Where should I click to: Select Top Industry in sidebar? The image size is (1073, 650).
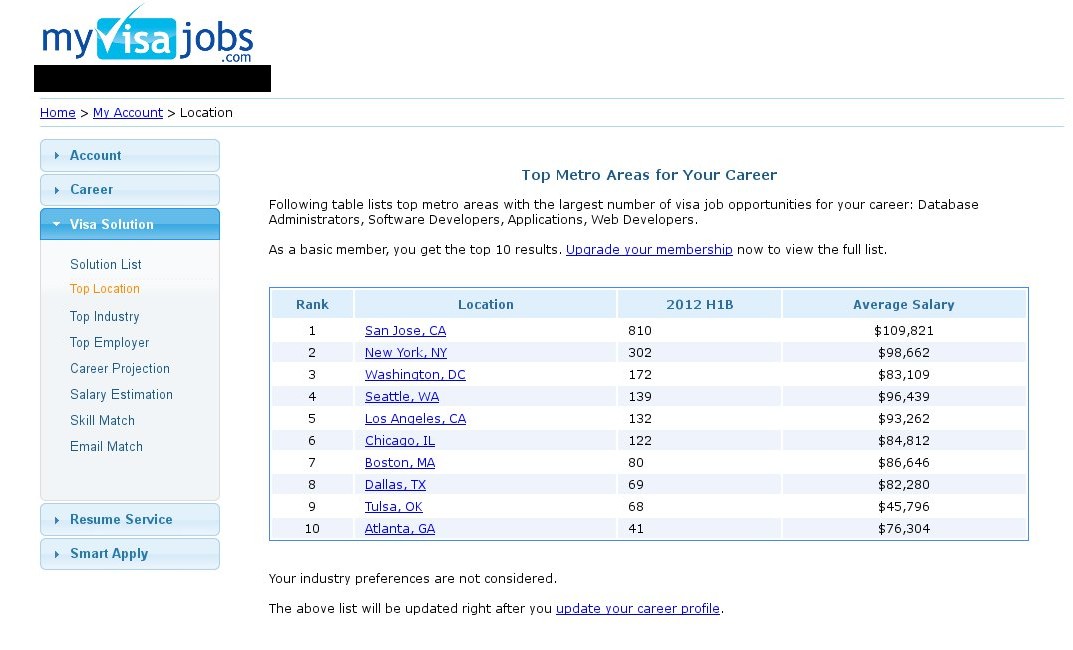coord(104,317)
